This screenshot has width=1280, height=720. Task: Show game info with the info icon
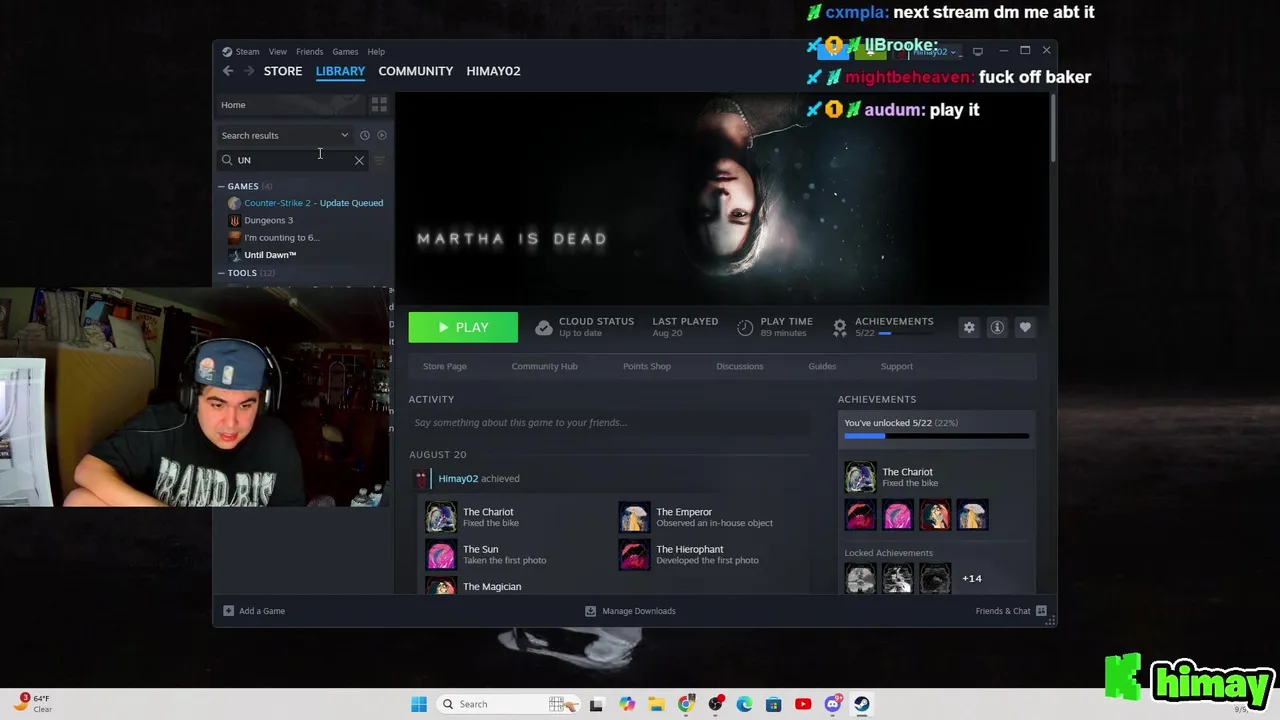click(x=997, y=327)
